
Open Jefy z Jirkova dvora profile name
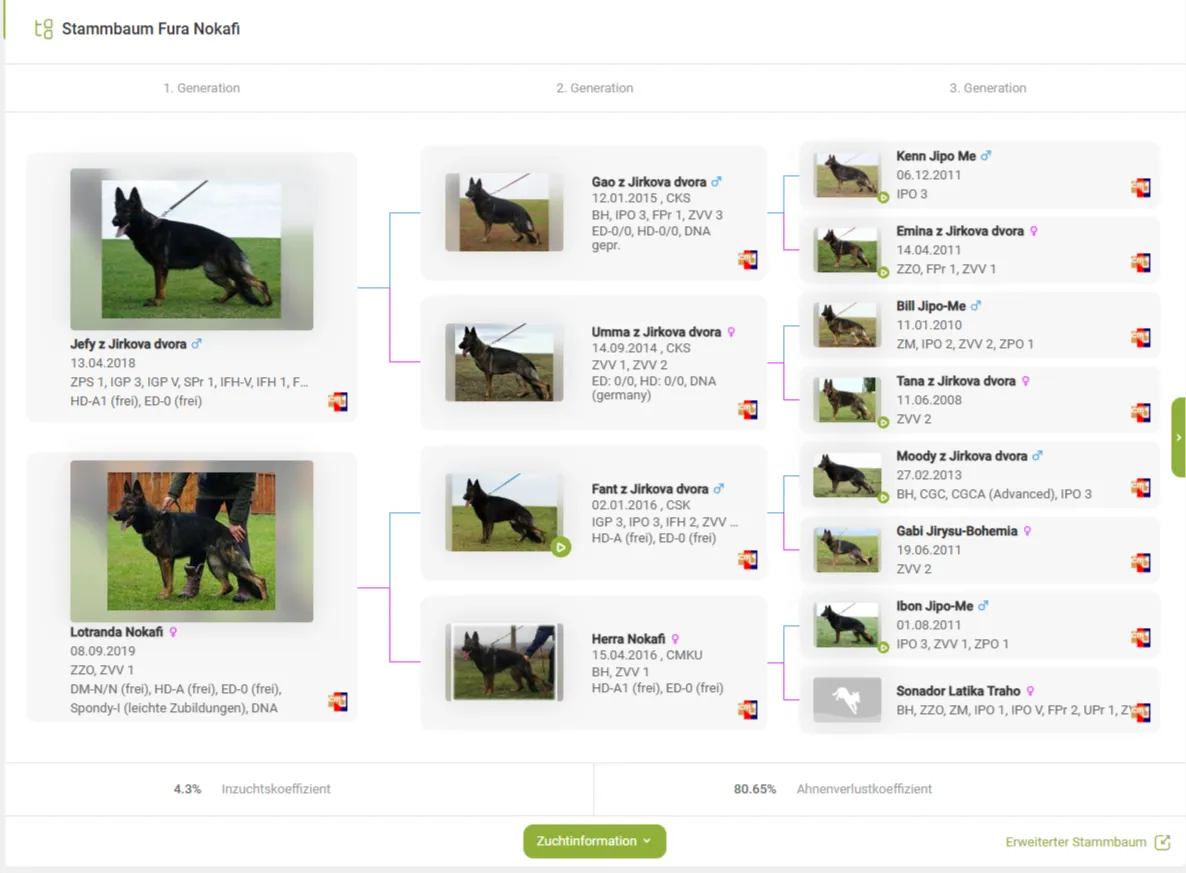[x=128, y=344]
